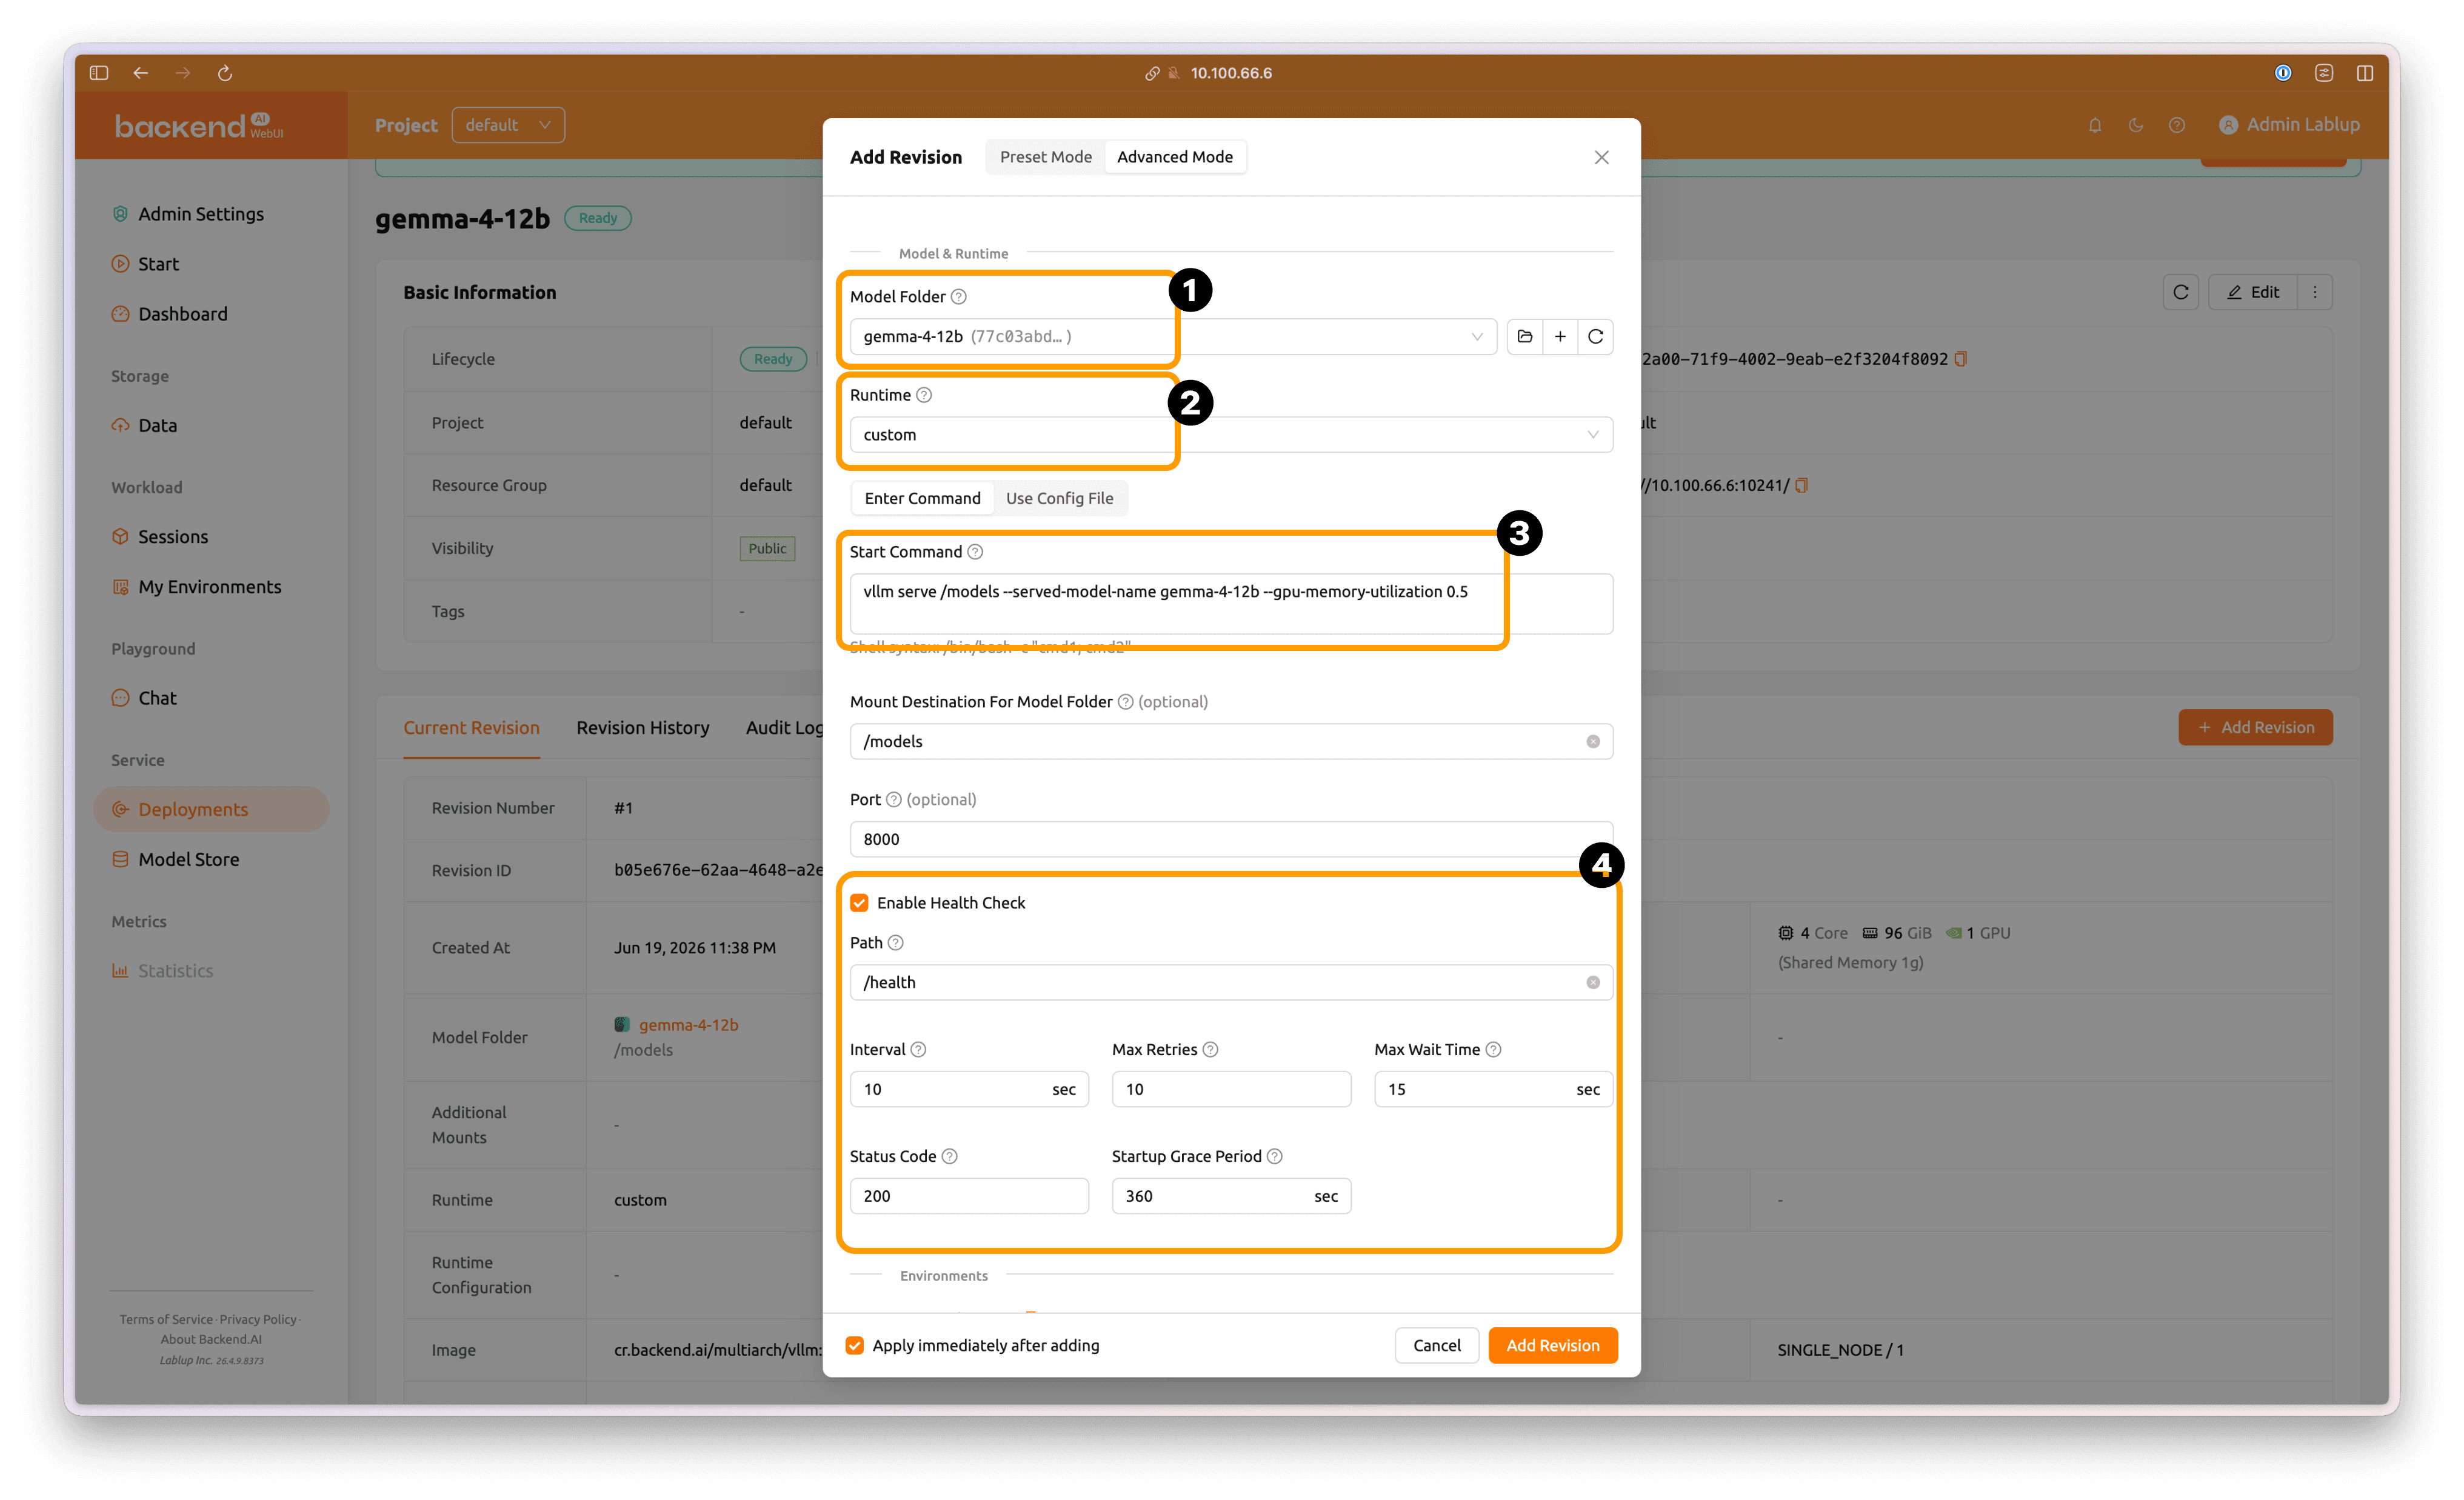
Task: Open Admin Lablup user menu
Action: pyautogui.click(x=2289, y=125)
